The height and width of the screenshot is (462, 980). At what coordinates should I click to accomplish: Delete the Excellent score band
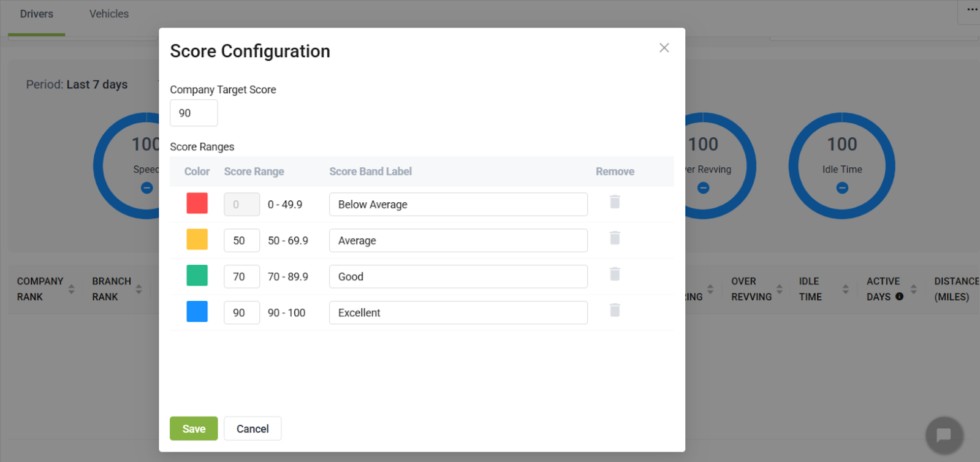pos(615,311)
